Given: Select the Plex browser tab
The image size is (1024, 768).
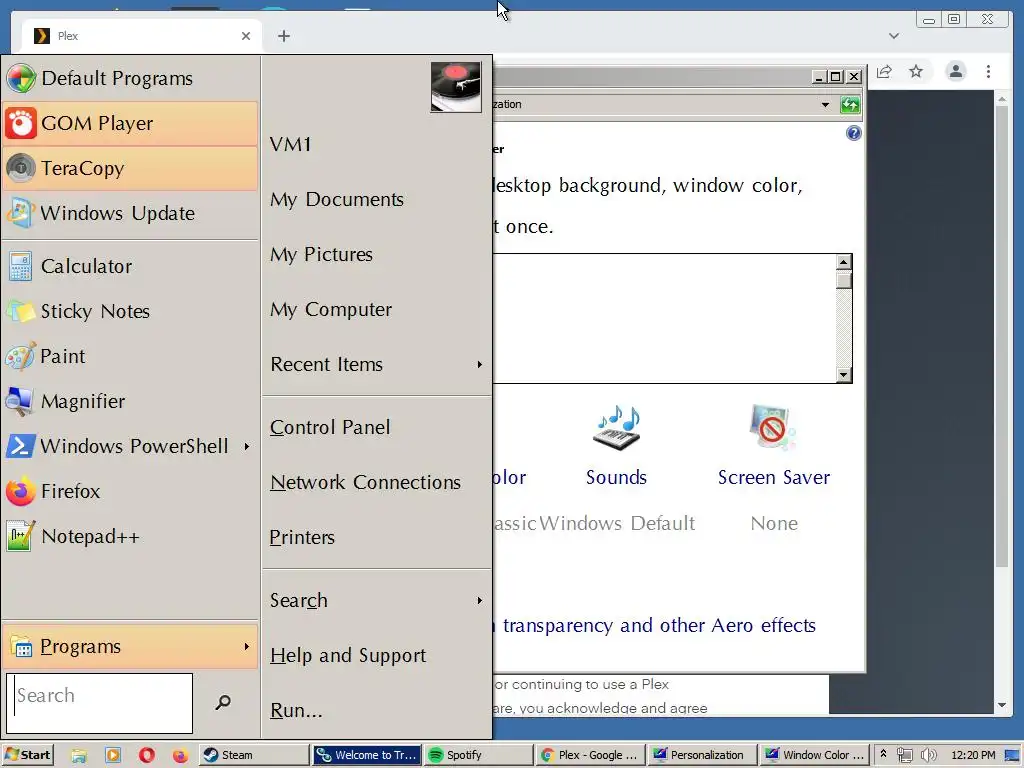Looking at the screenshot, I should 142,36.
